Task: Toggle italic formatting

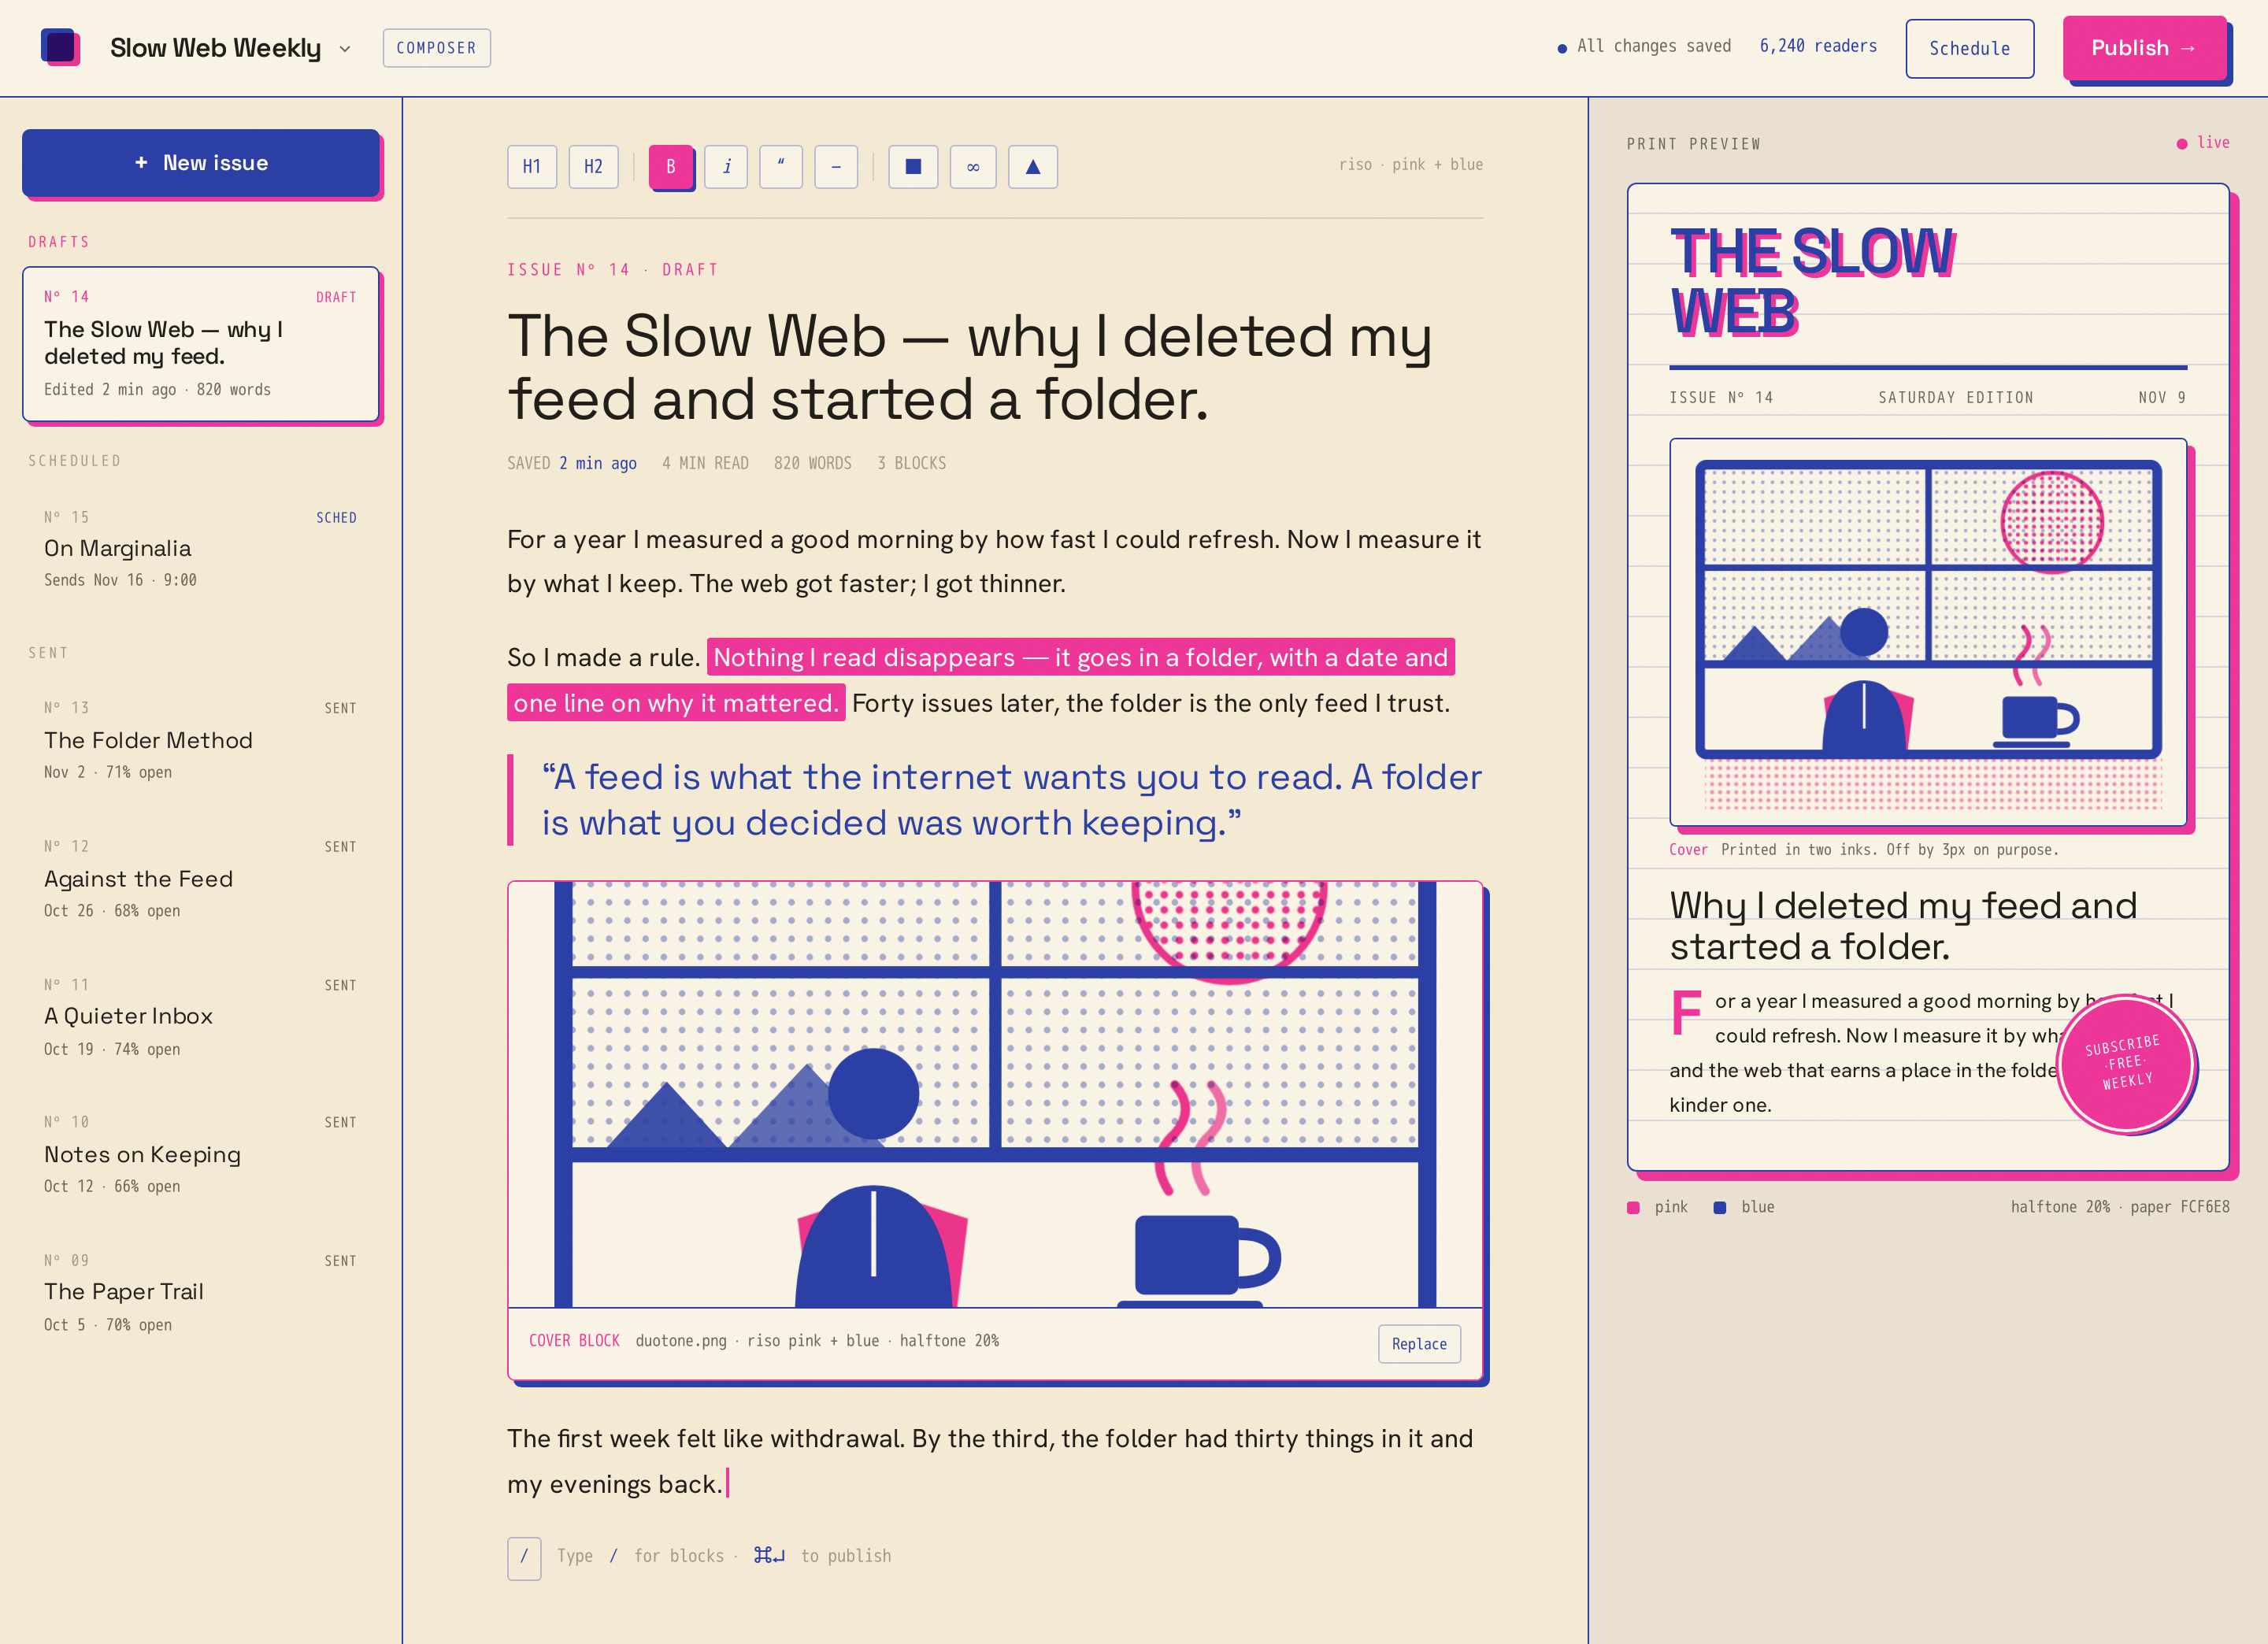Action: 726,166
